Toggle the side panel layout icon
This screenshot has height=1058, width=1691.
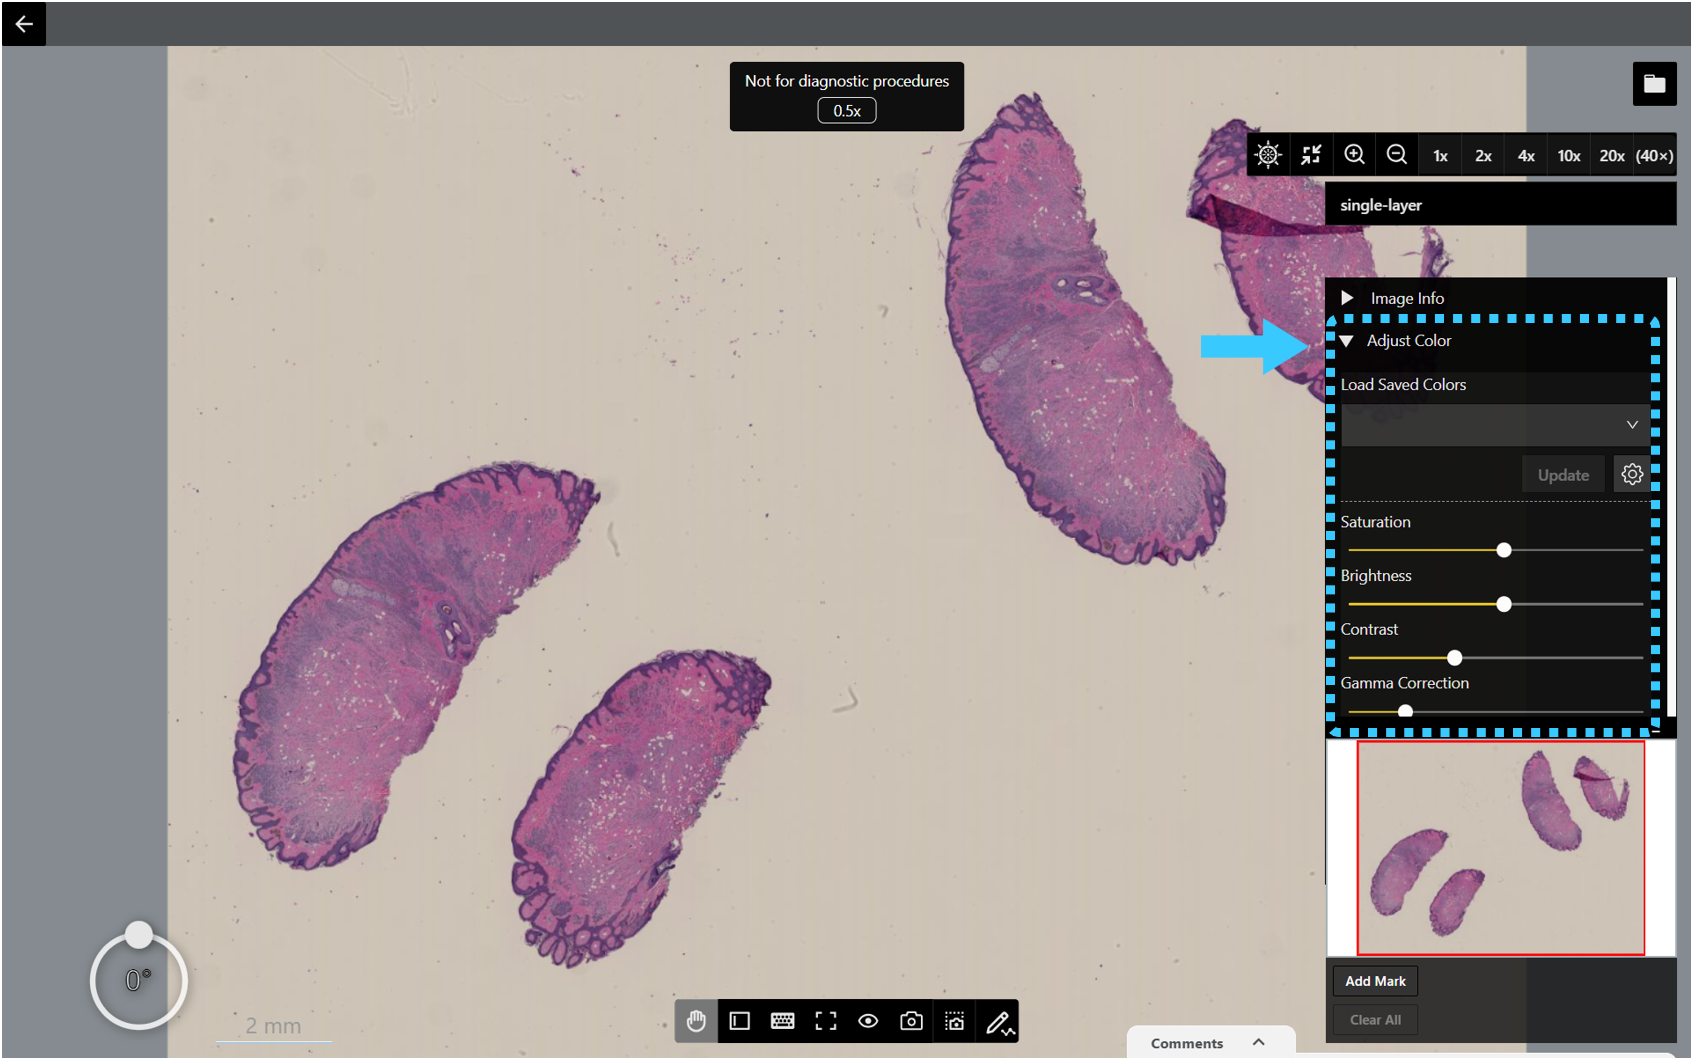(740, 1021)
